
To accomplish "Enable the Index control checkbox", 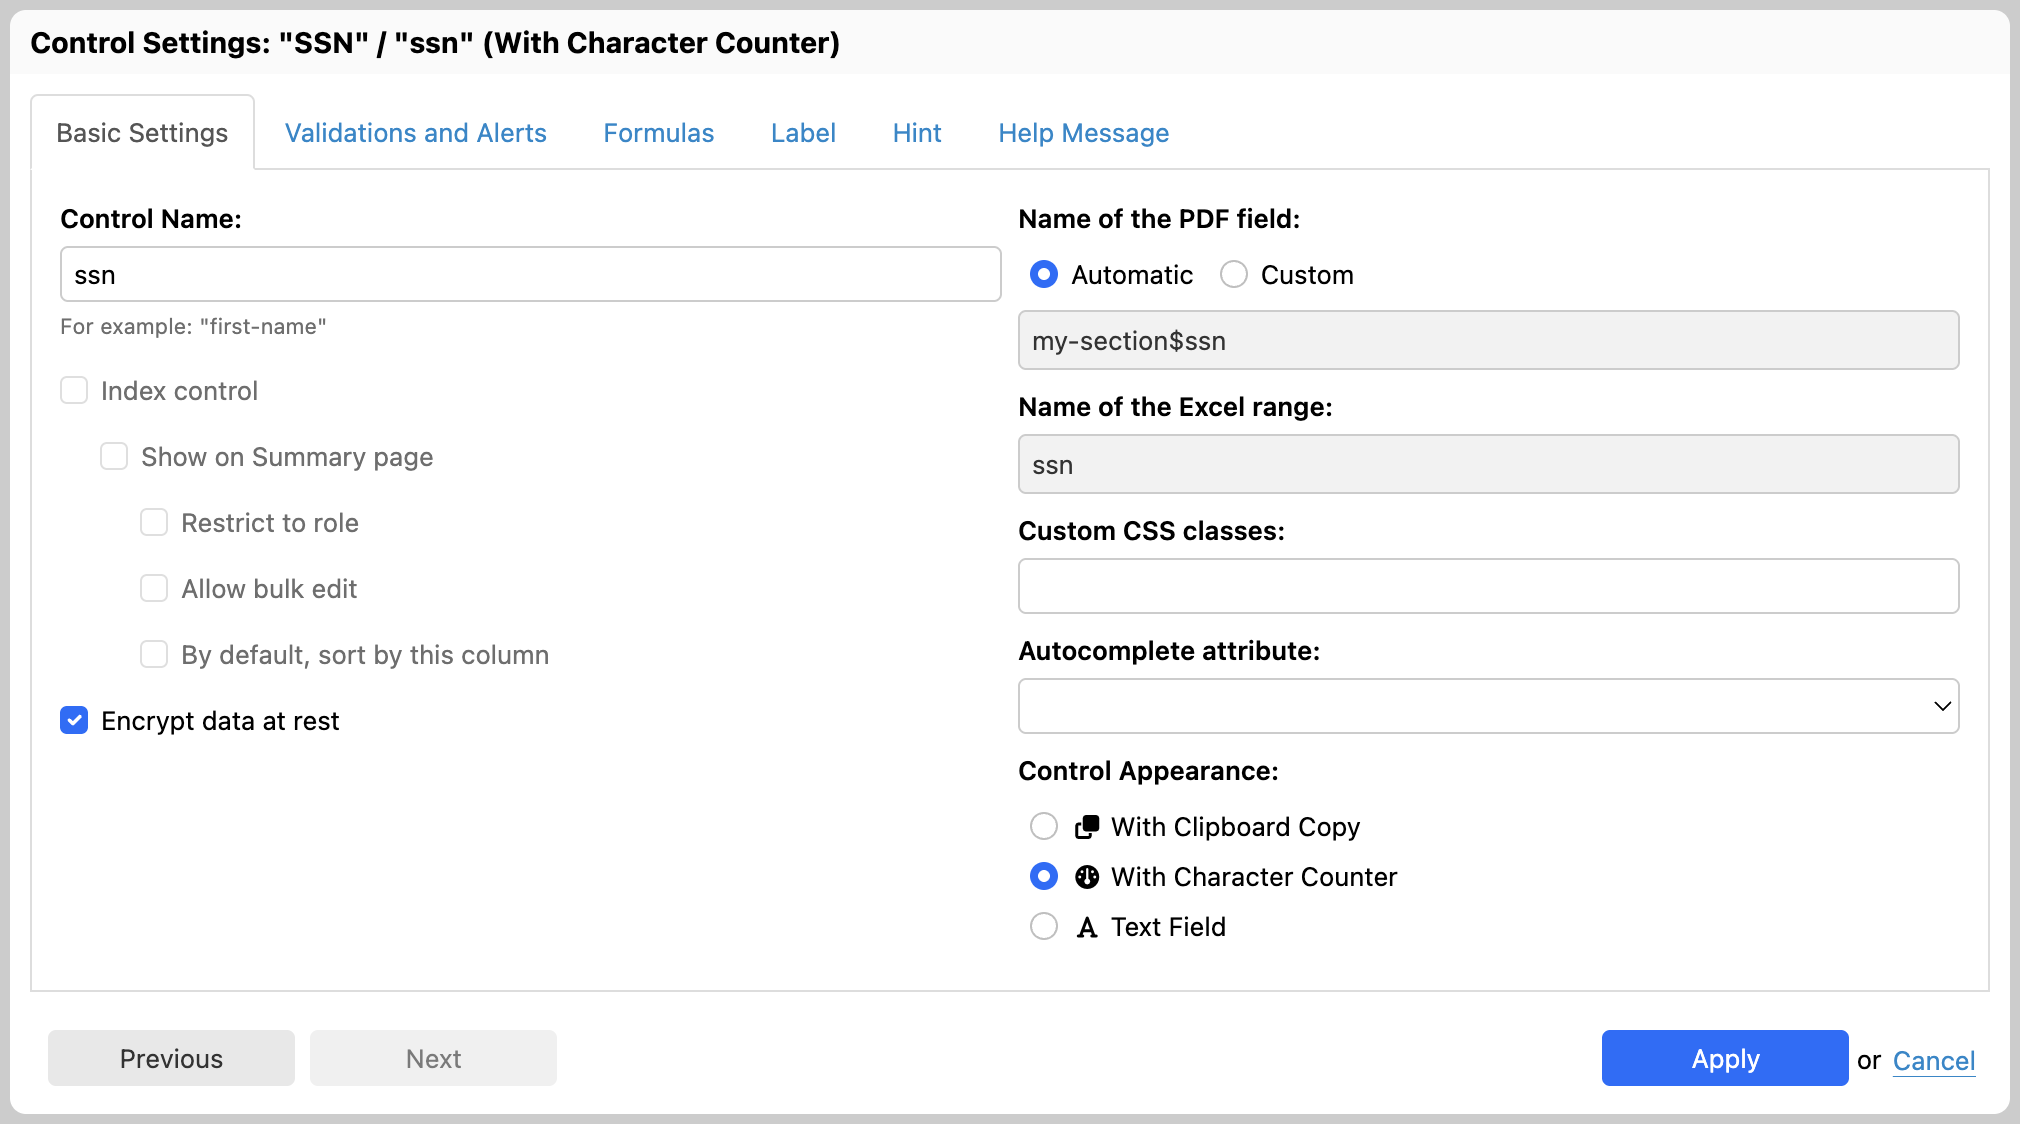I will (x=74, y=390).
